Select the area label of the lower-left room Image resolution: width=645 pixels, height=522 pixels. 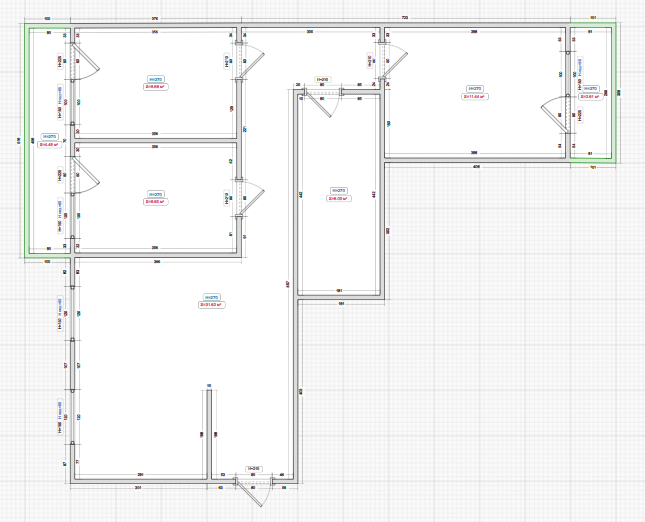tap(155, 202)
